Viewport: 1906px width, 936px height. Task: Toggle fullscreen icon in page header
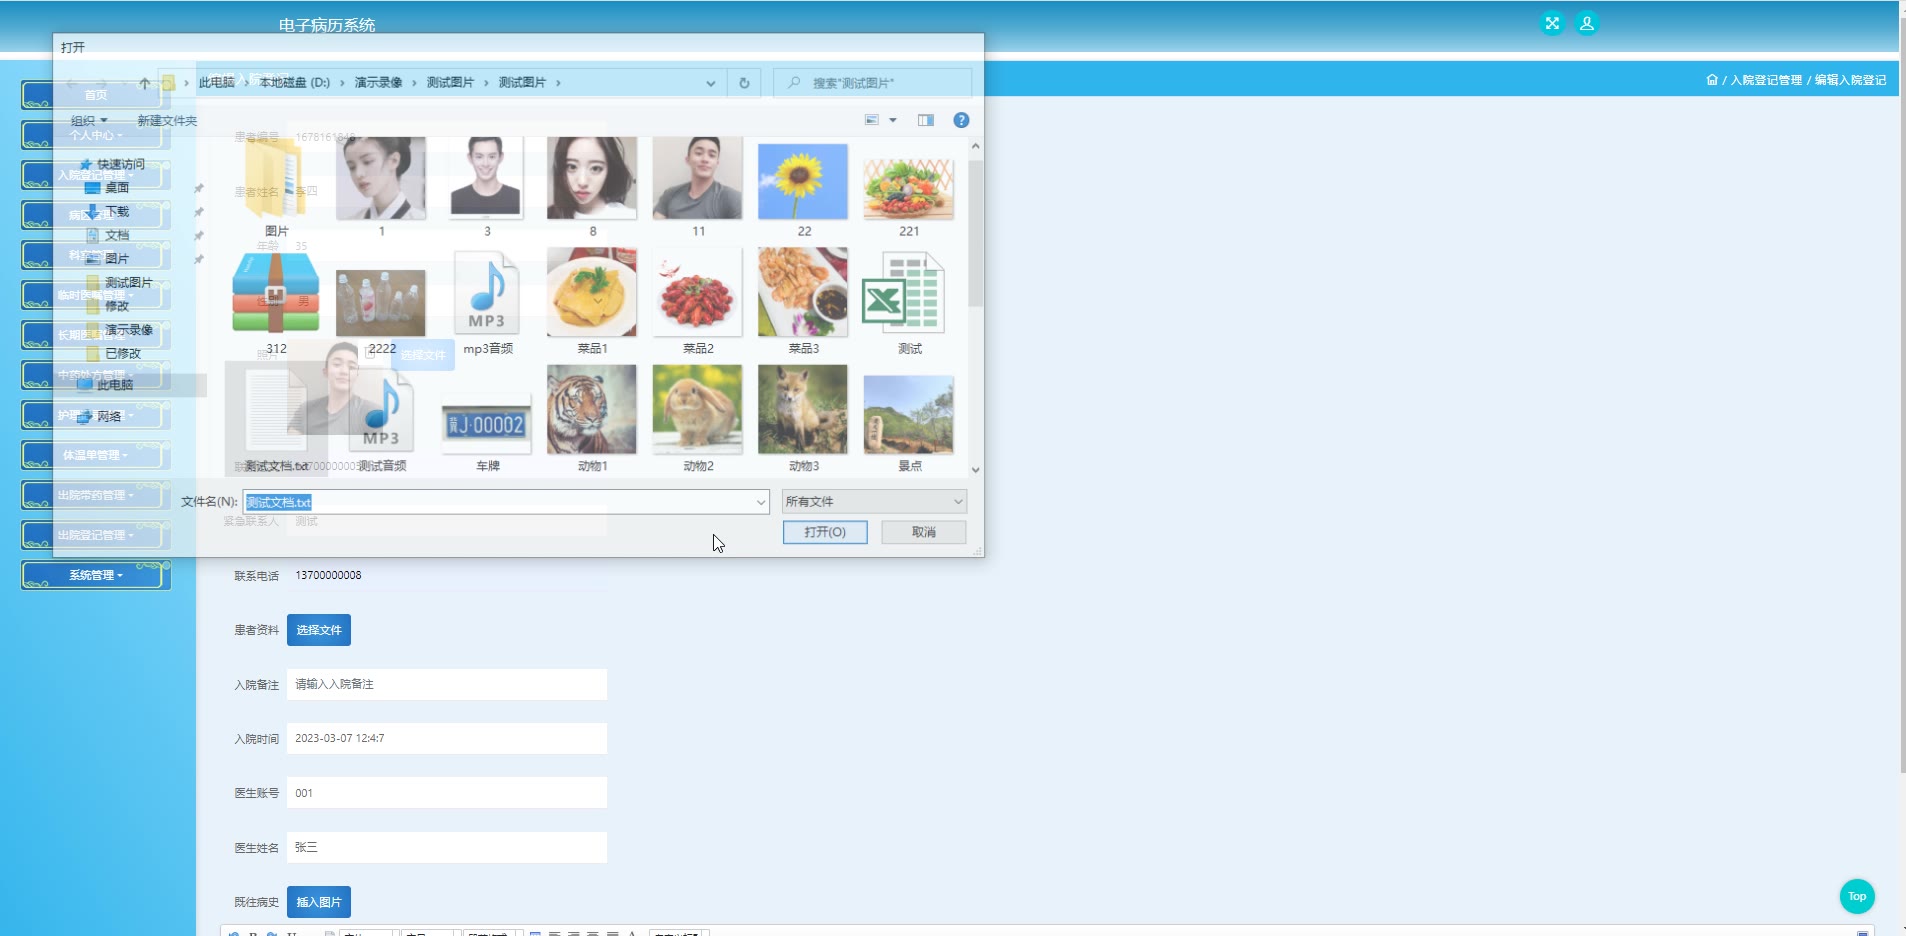pos(1552,23)
